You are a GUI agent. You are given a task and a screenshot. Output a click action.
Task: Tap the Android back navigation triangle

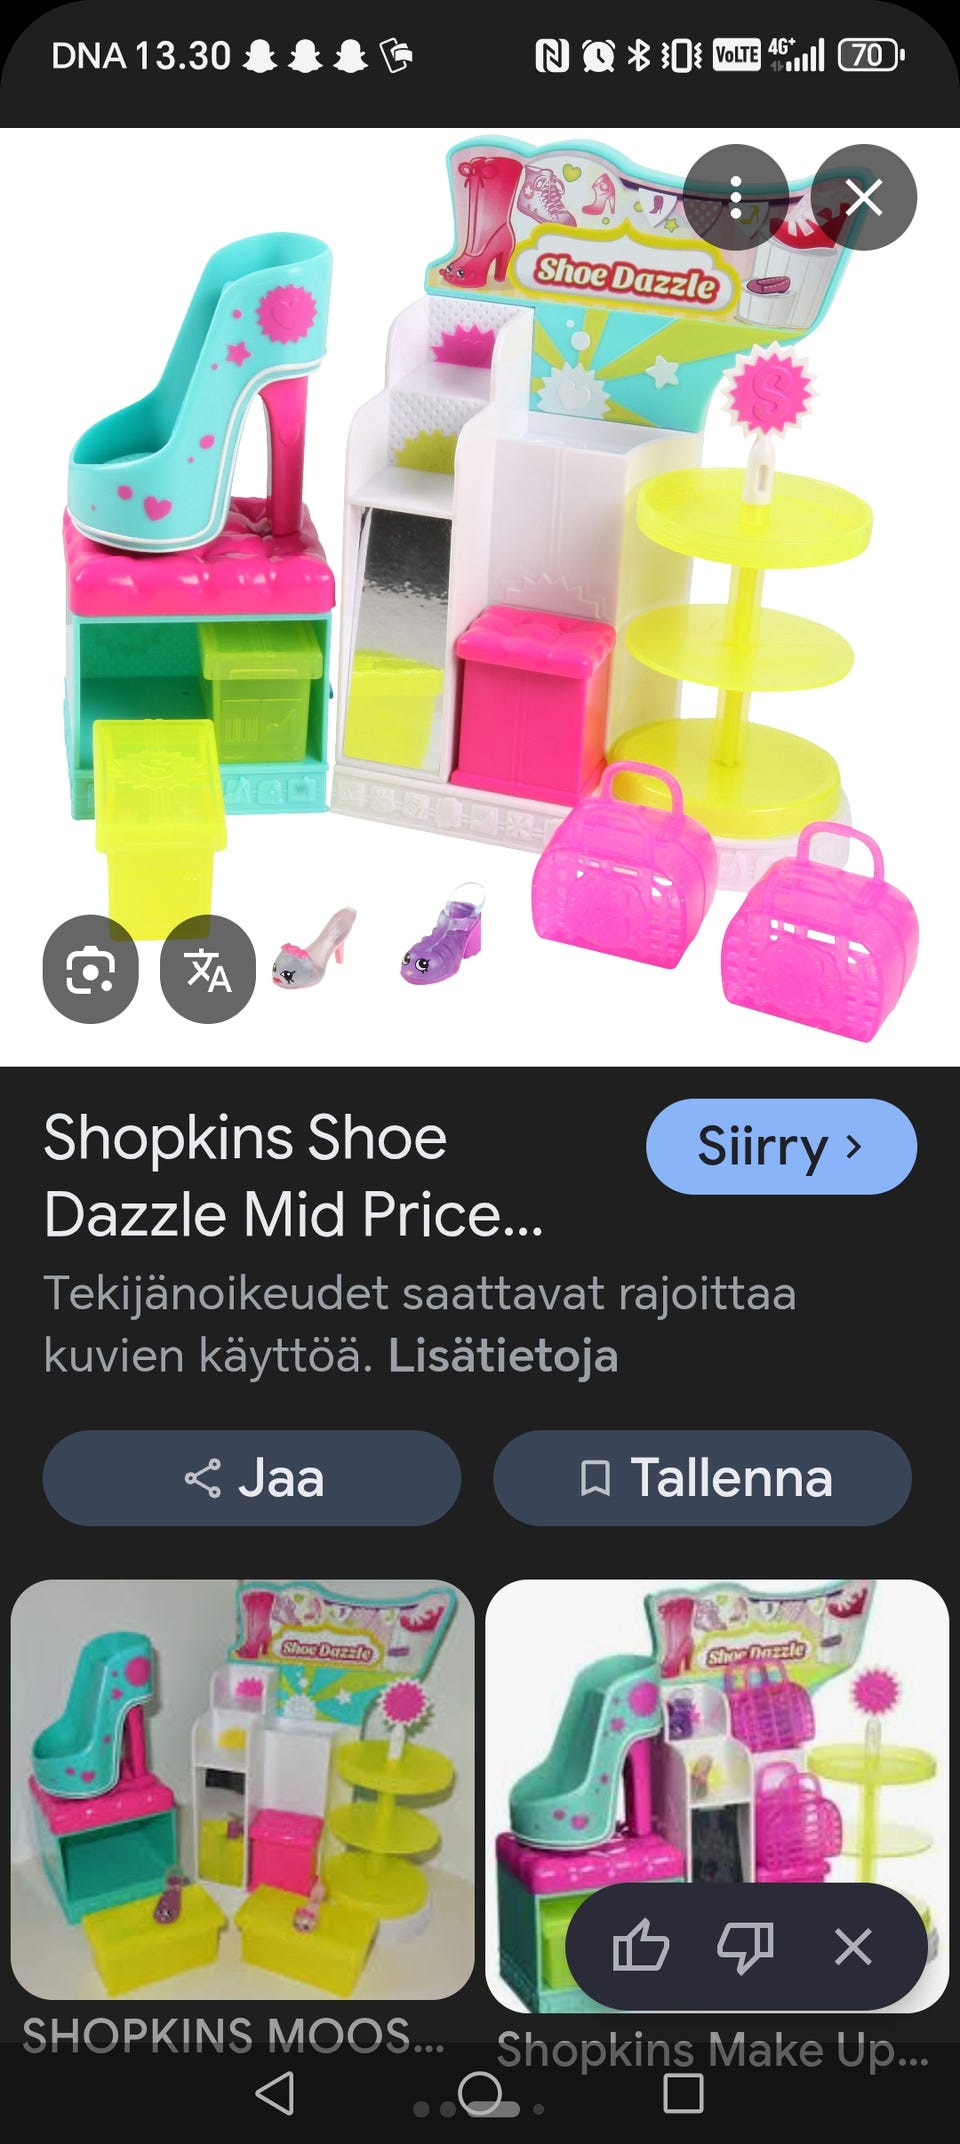275,2093
